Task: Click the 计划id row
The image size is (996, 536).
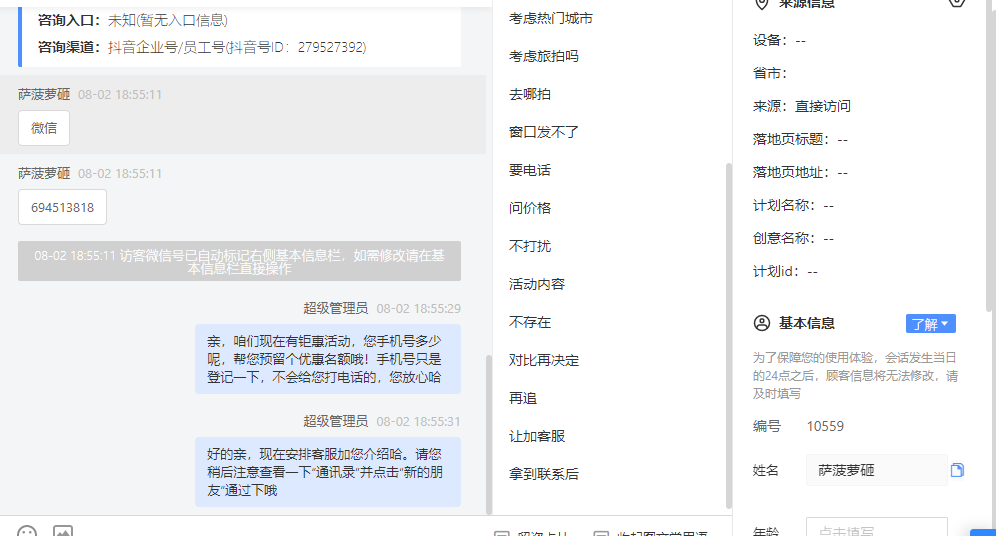Action: pos(786,271)
